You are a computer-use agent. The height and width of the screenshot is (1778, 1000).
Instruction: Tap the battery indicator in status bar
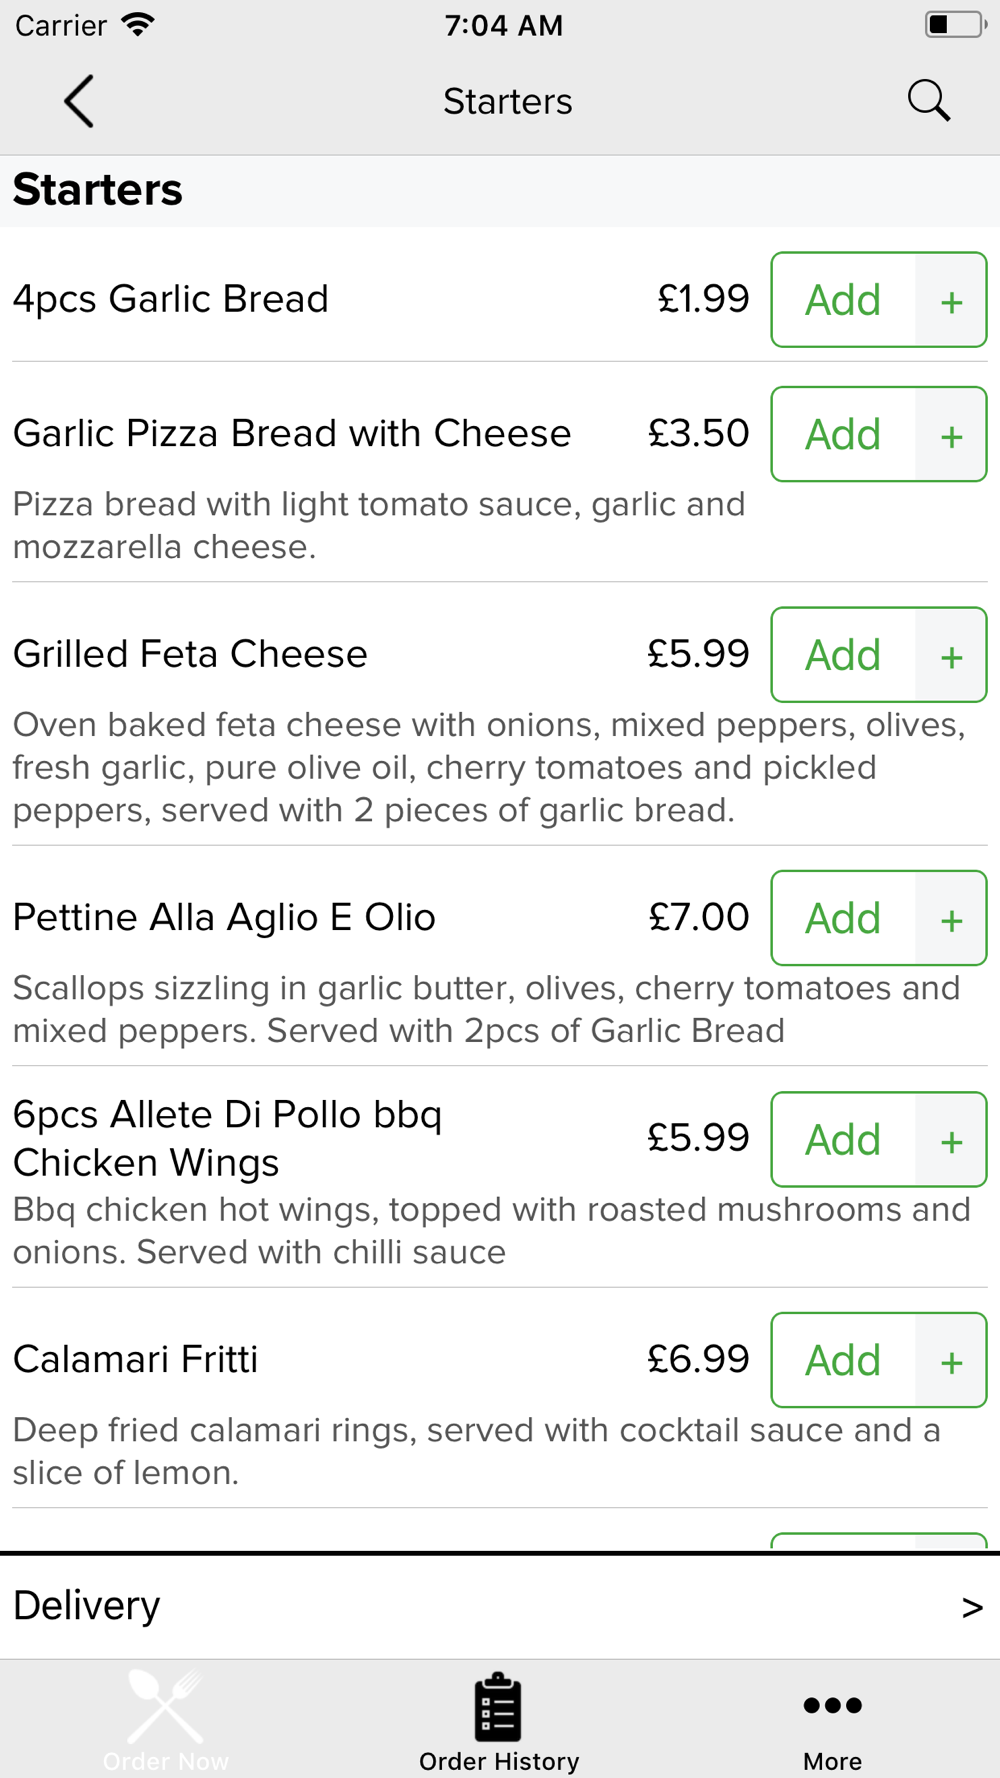pyautogui.click(x=955, y=25)
